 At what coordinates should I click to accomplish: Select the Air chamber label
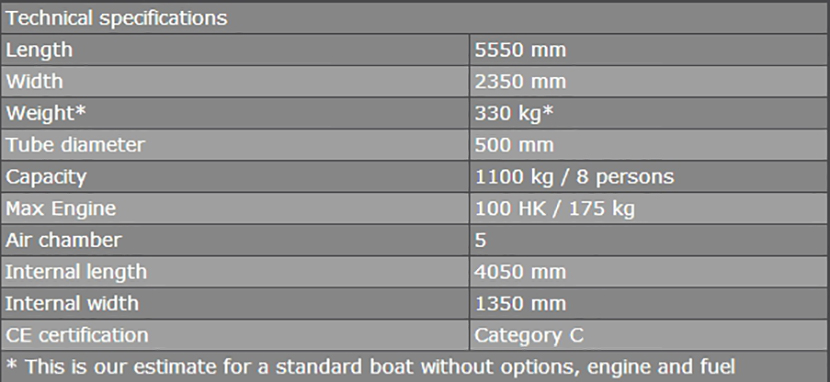(x=64, y=240)
